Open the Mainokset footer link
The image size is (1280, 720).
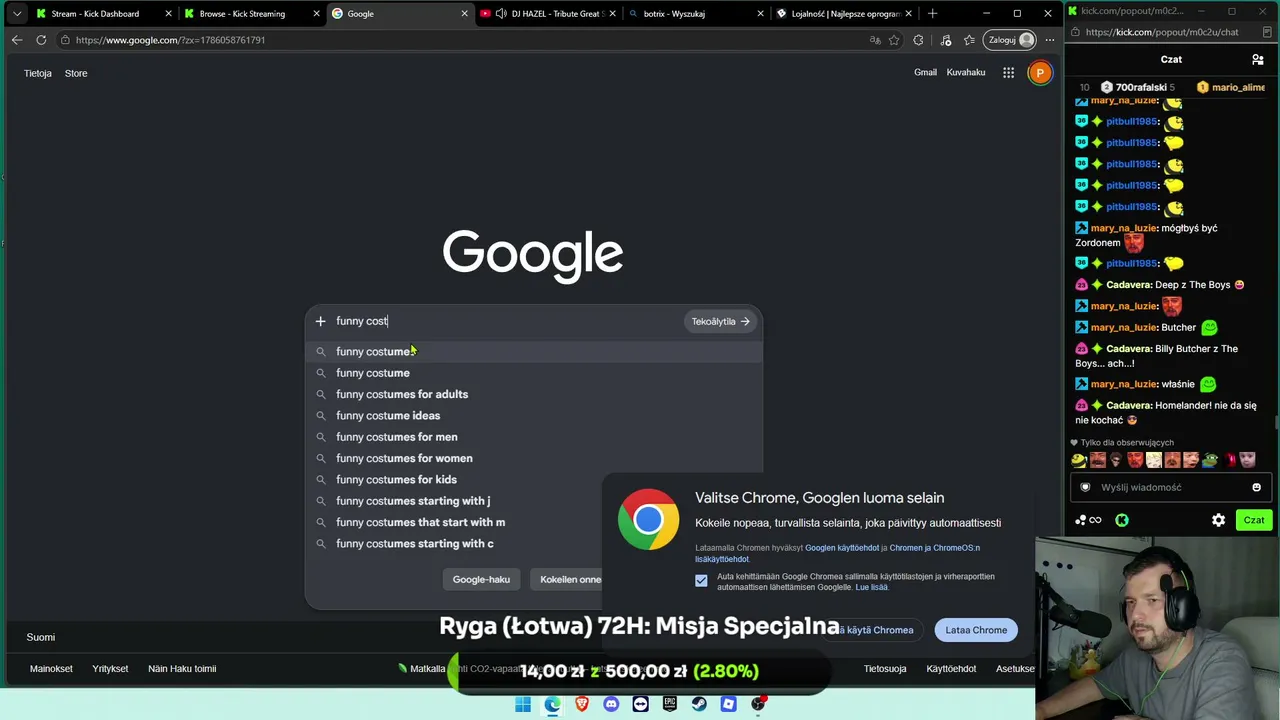[51, 669]
